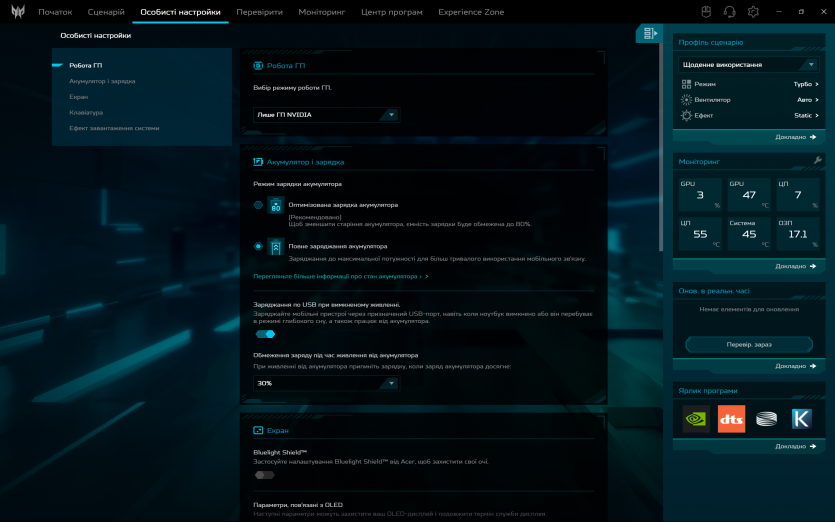This screenshot has height=522, width=835.
Task: Open the battery health info link
Action: coord(340,276)
